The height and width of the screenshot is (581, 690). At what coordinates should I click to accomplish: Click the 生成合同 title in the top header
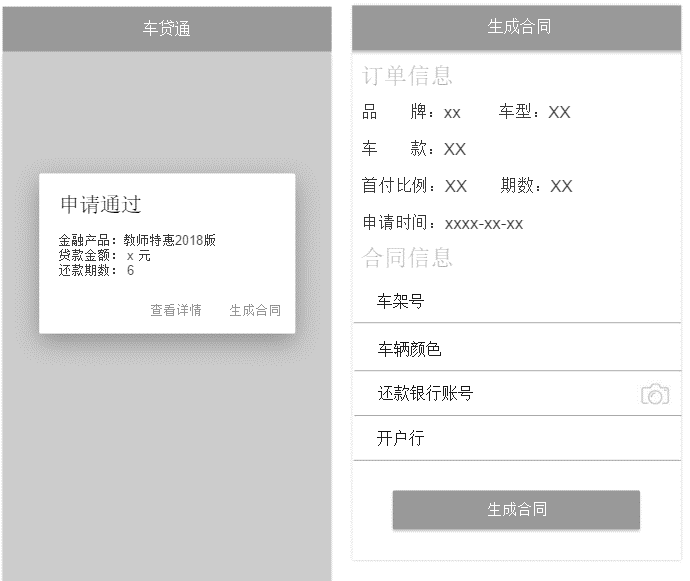518,27
